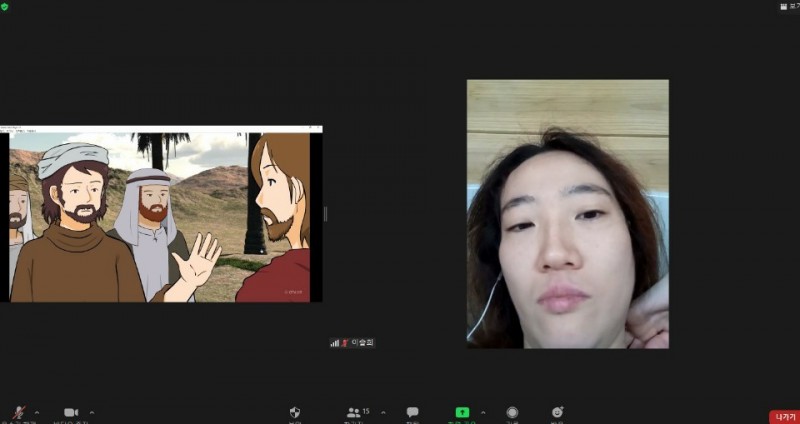Click green Share Screen button
Screen dimensions: 800x424
(x=462, y=412)
